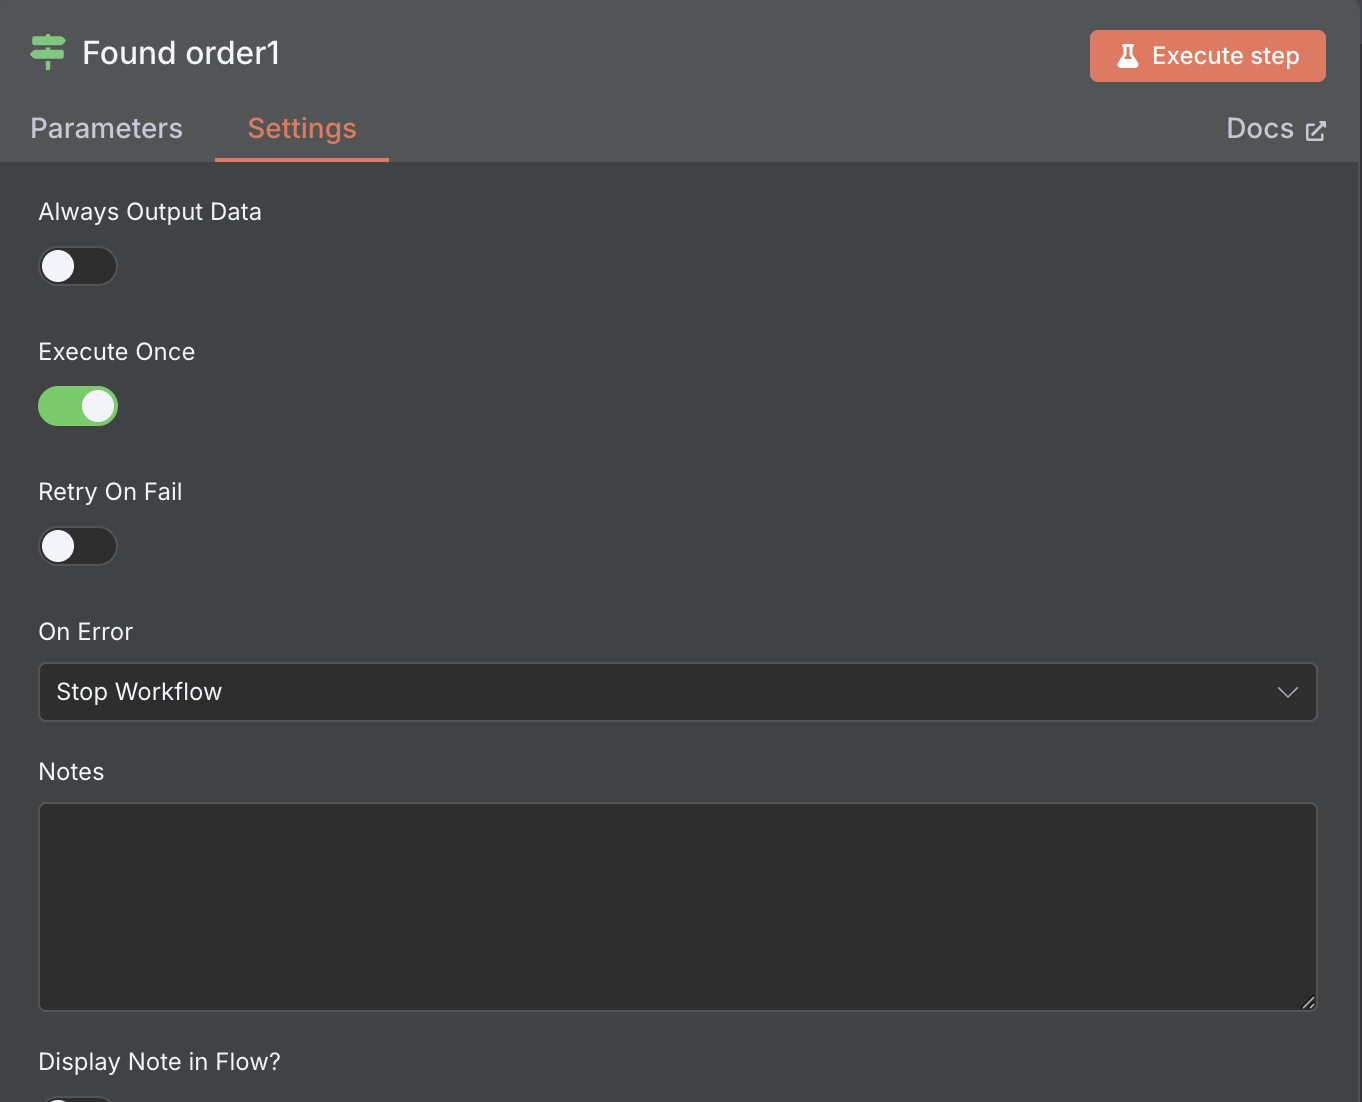Click inside the Notes text area
Viewport: 1362px width, 1102px height.
click(677, 906)
